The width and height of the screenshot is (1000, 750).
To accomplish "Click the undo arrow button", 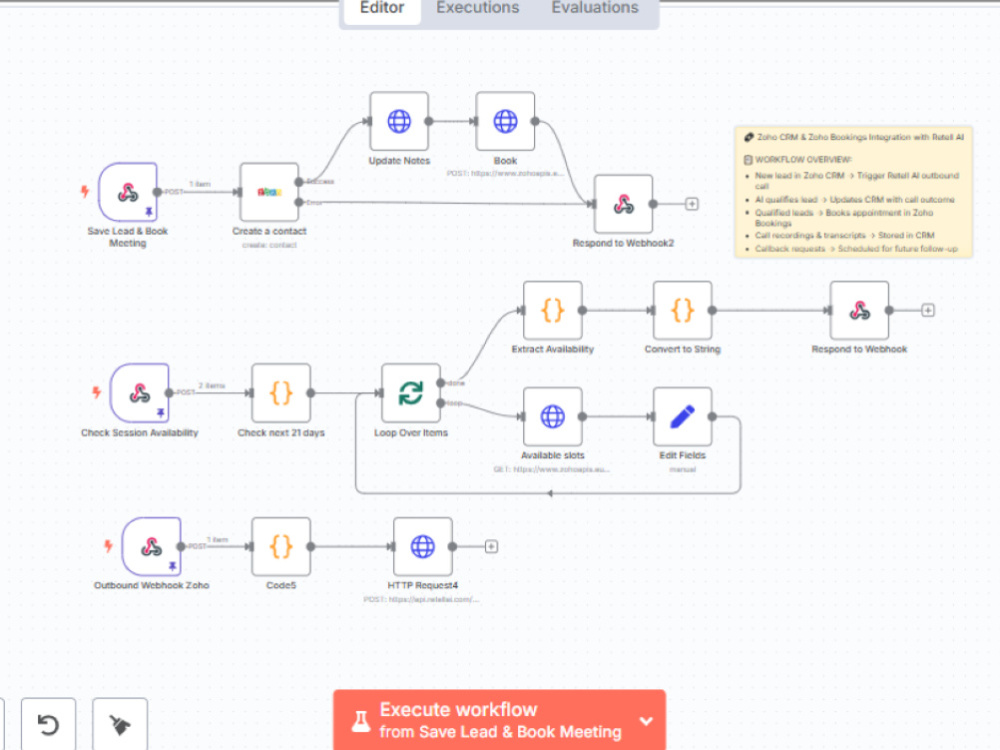I will point(48,724).
